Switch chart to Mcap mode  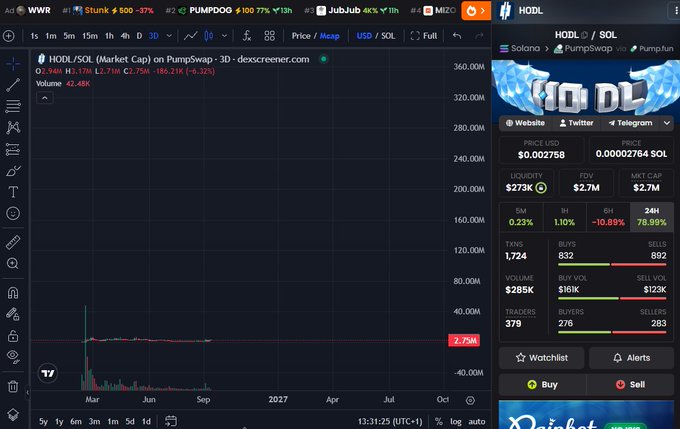coord(330,36)
